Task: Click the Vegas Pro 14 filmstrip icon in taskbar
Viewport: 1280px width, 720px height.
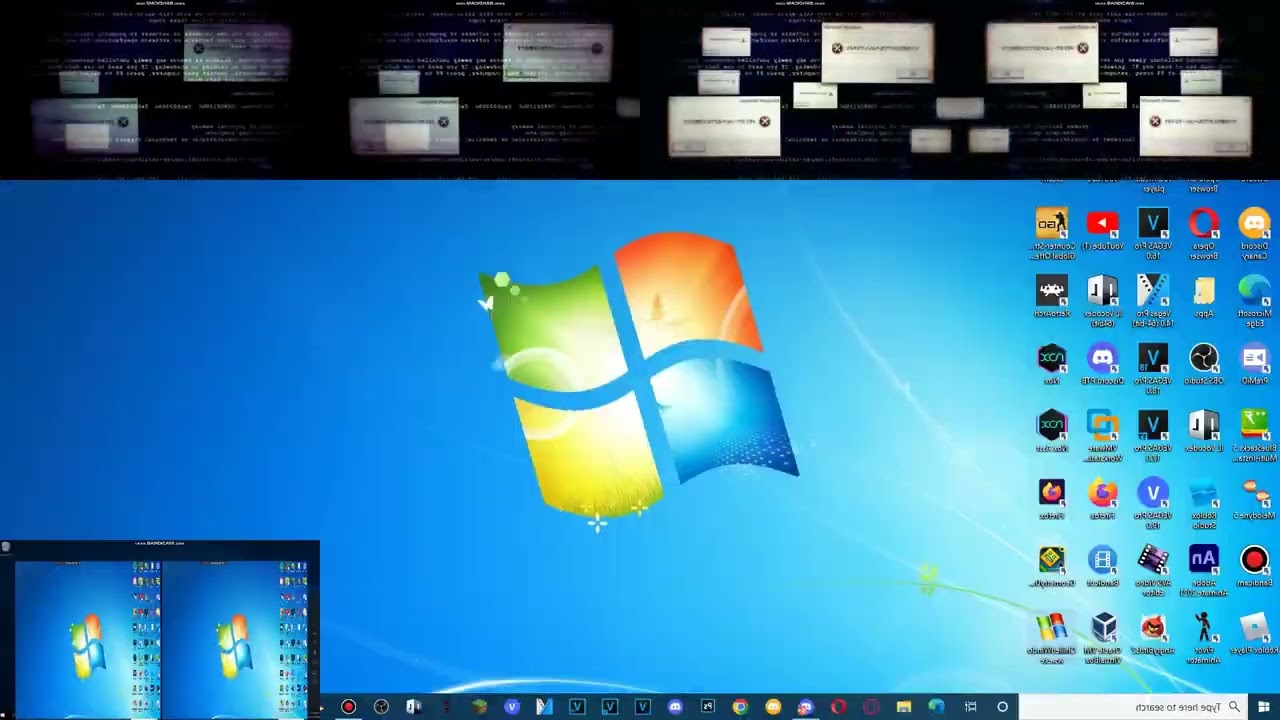Action: (x=544, y=707)
